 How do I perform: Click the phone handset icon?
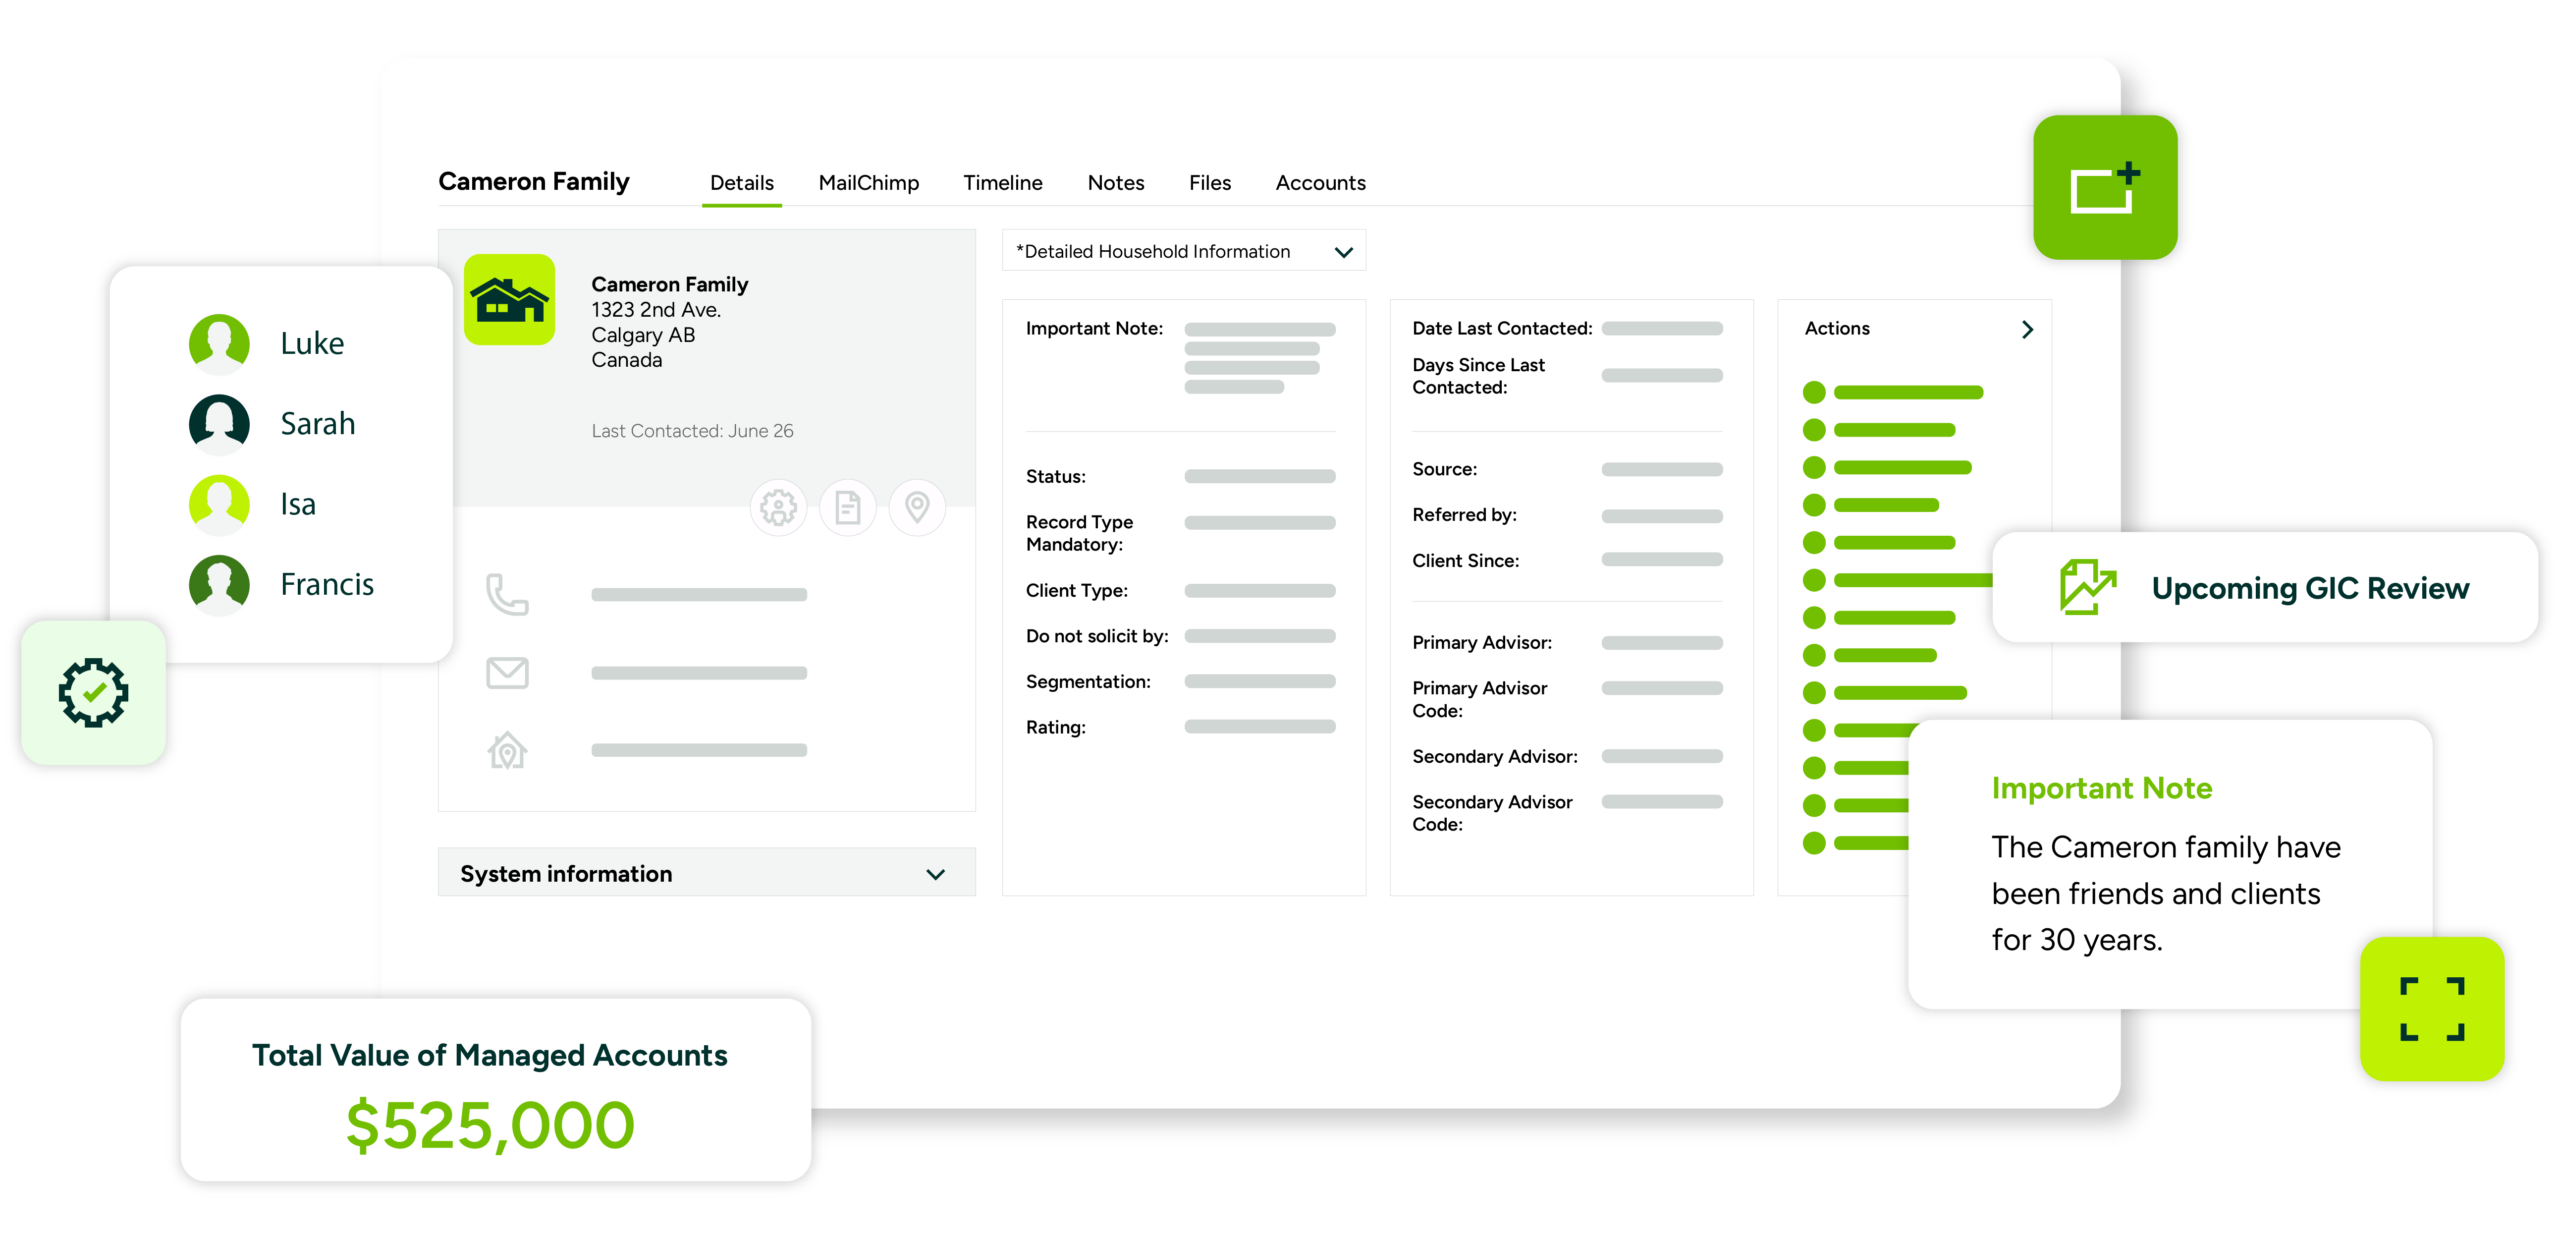[507, 594]
